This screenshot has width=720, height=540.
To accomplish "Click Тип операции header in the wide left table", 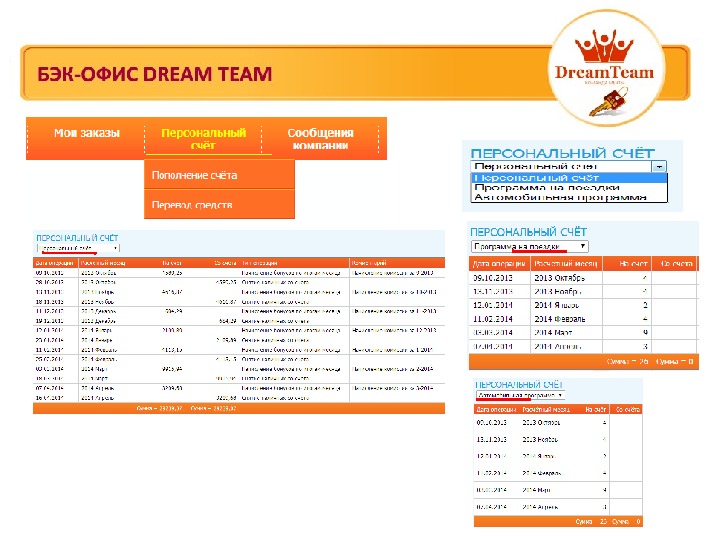I will pyautogui.click(x=259, y=263).
